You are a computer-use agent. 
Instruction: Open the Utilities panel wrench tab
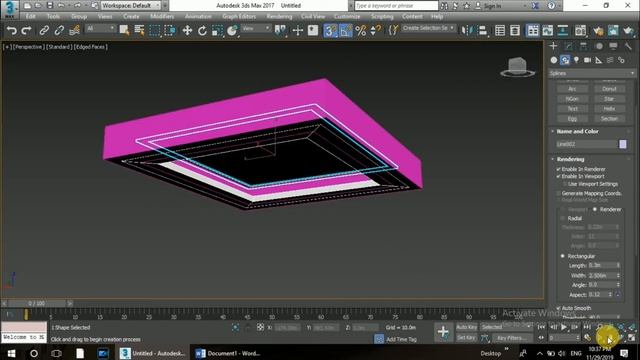[x=629, y=46]
